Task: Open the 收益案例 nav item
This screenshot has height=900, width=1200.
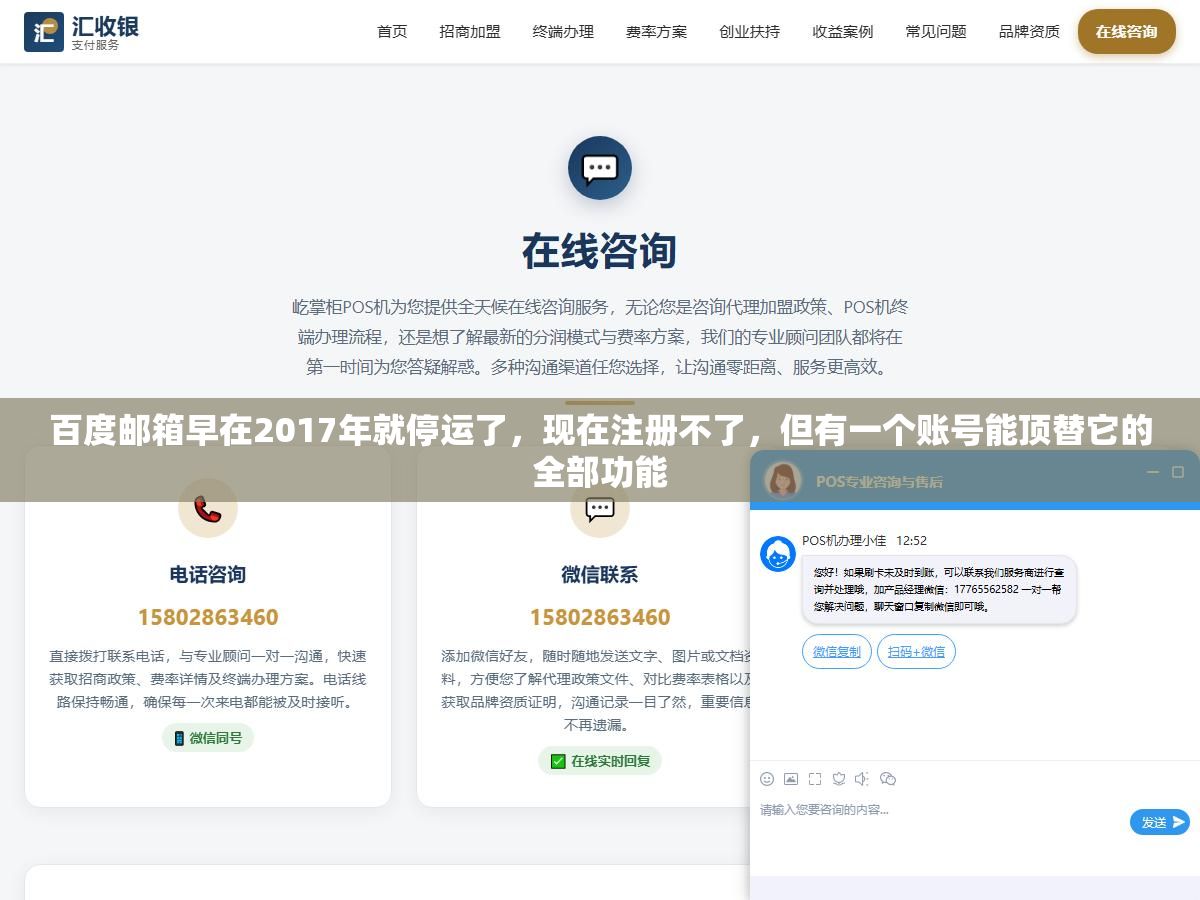Action: tap(843, 32)
